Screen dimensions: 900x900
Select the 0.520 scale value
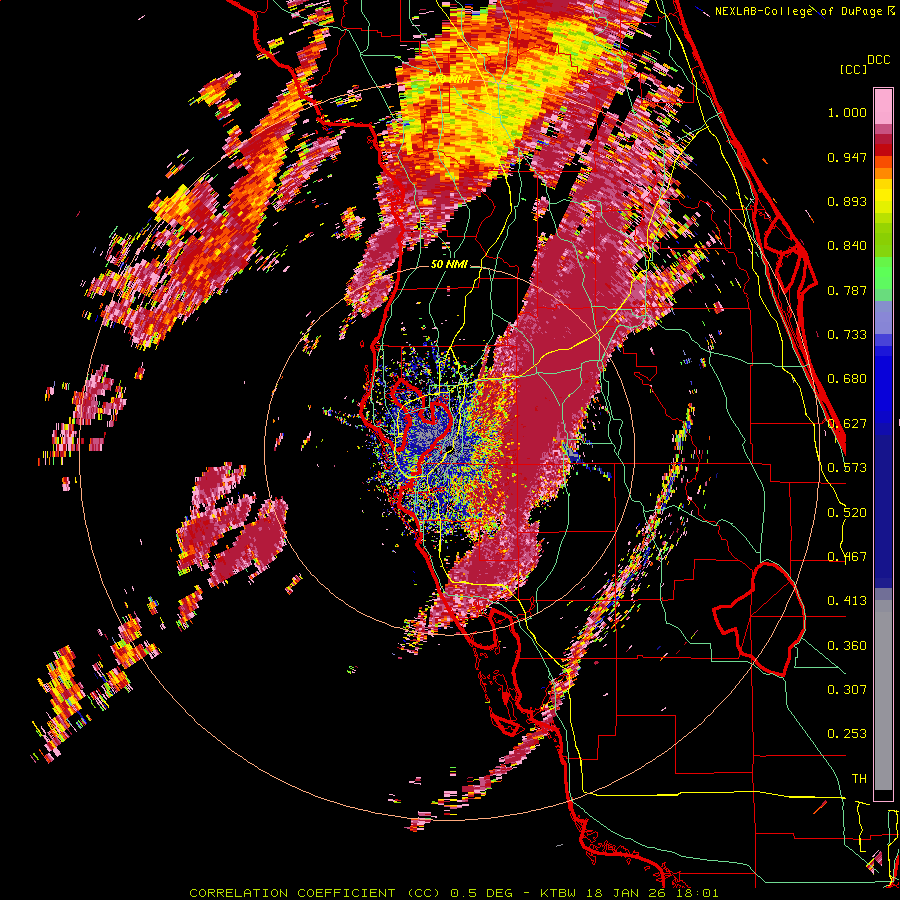[847, 513]
